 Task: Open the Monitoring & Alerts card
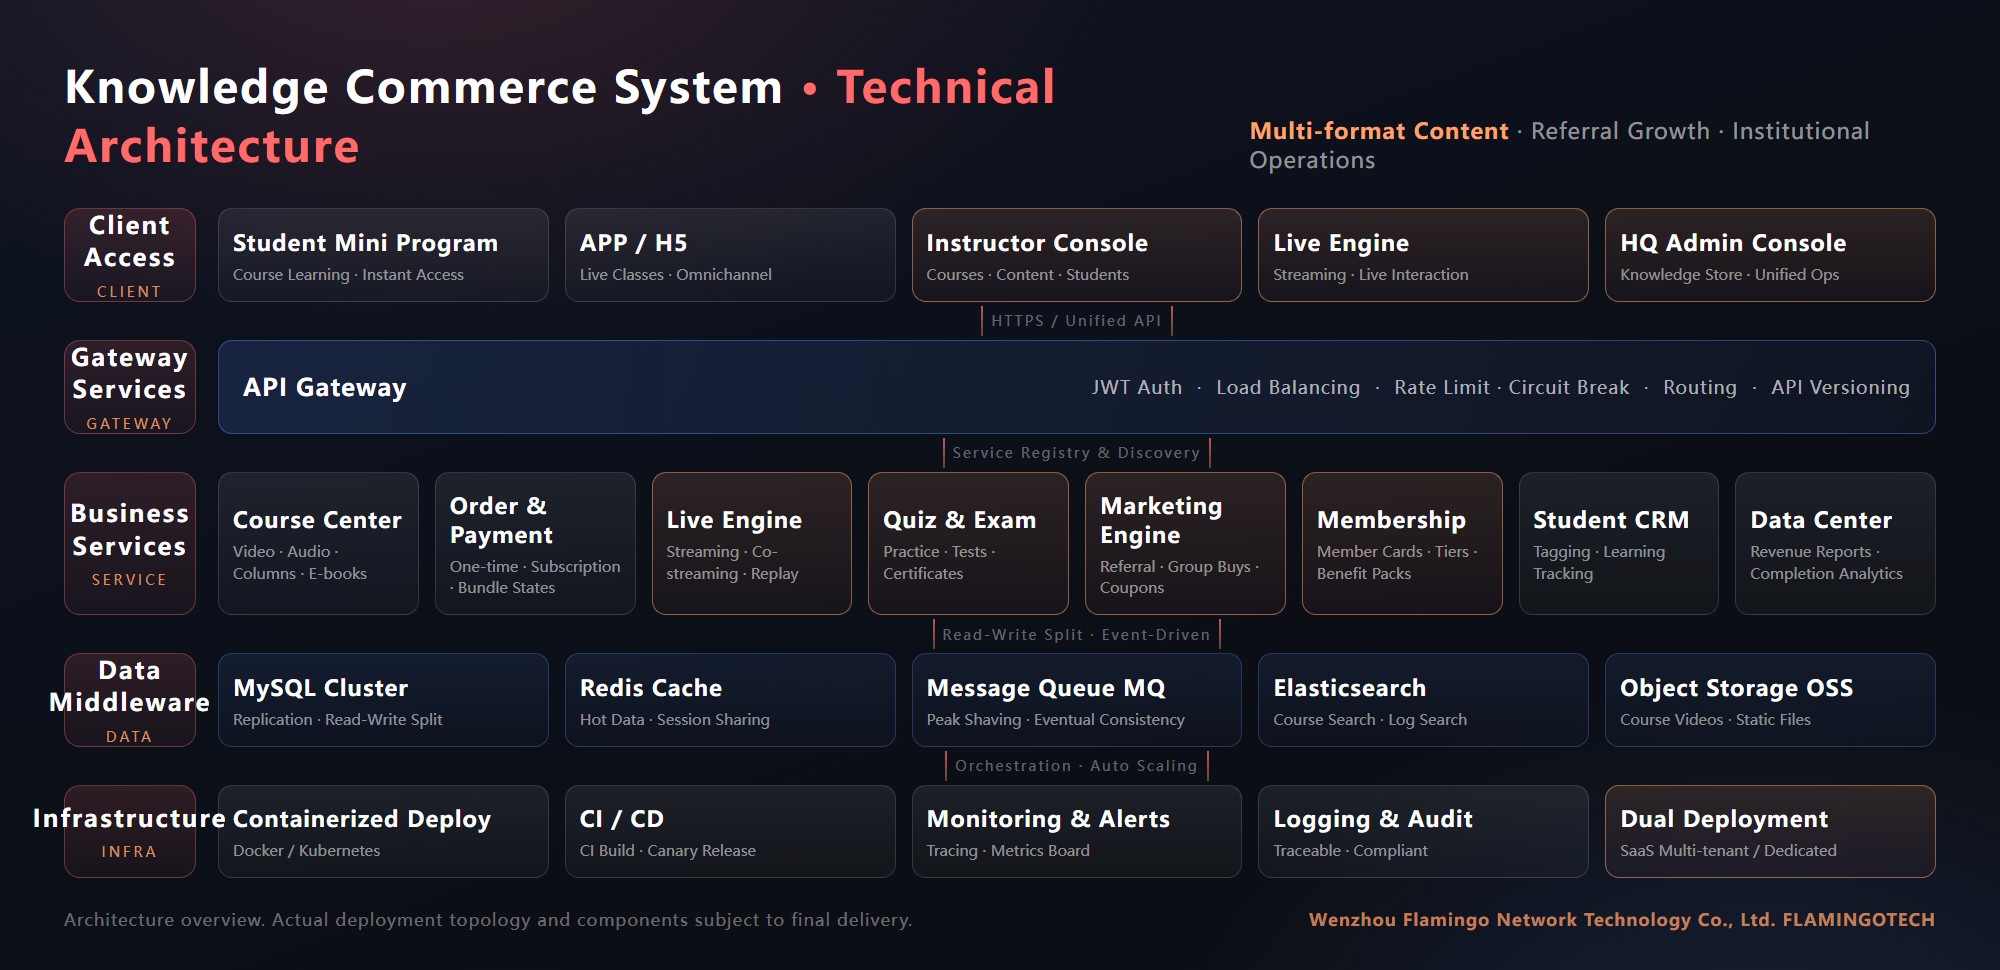coord(1077,832)
